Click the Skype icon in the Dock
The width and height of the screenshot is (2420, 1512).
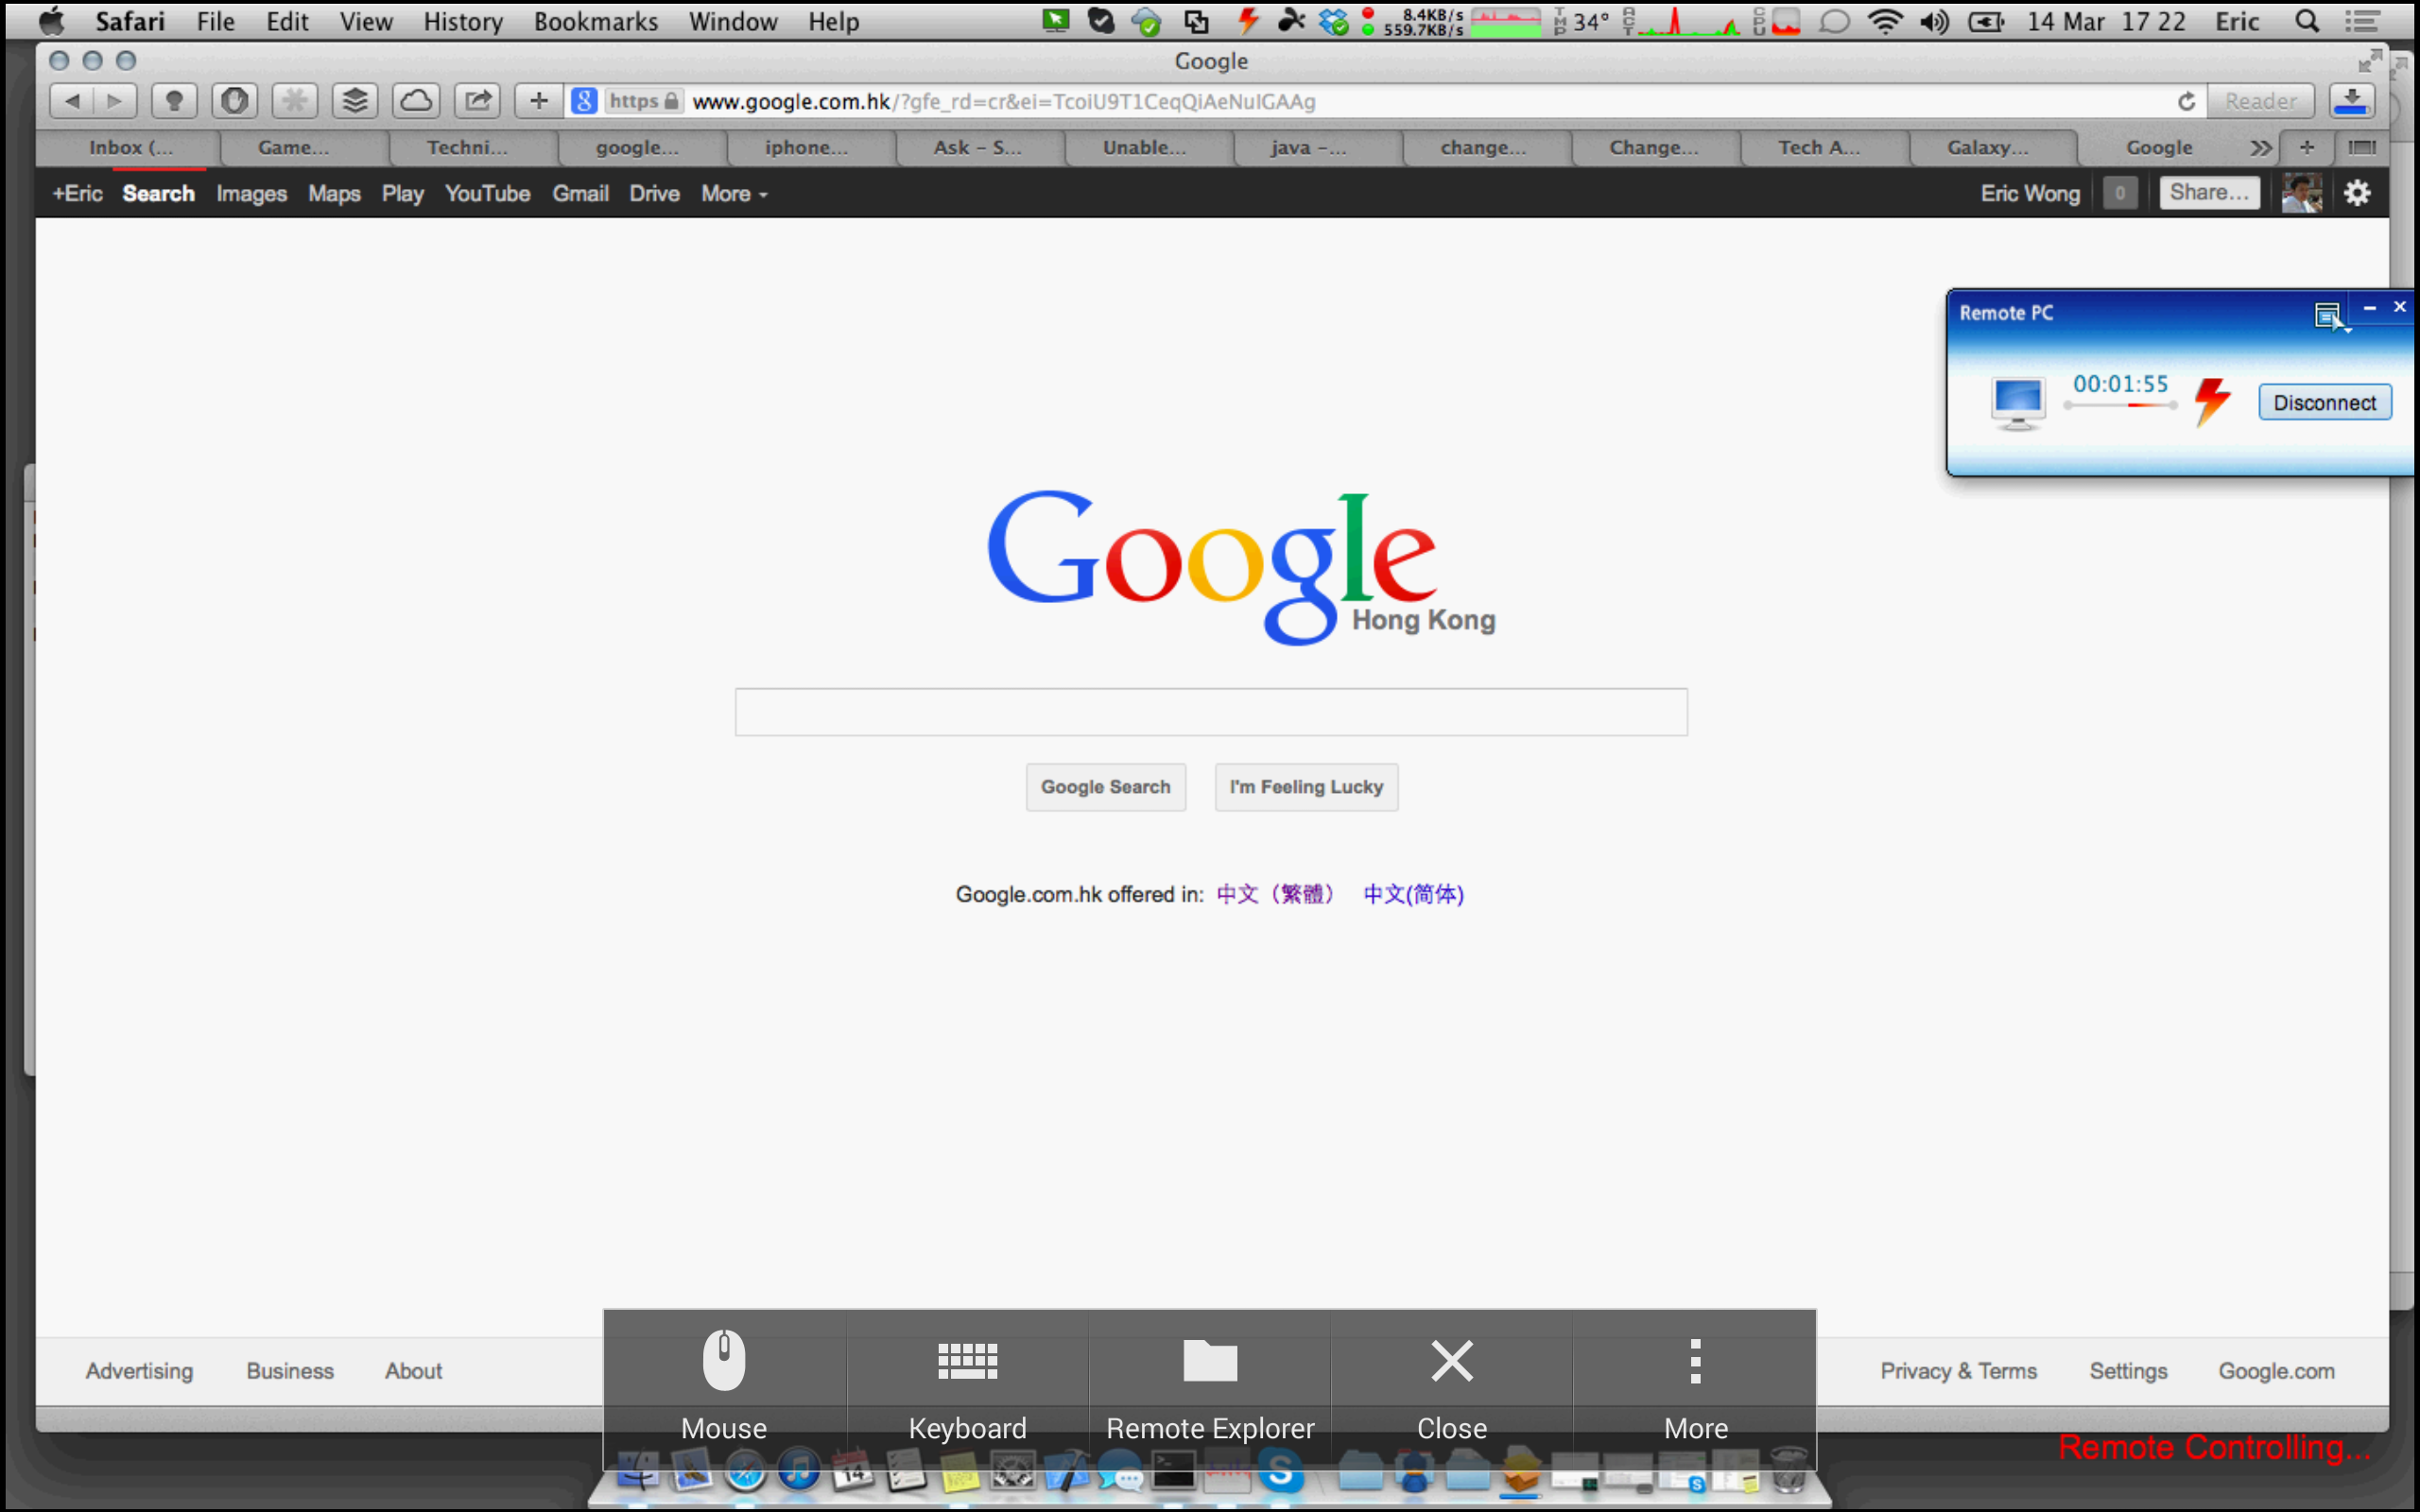[1280, 1471]
